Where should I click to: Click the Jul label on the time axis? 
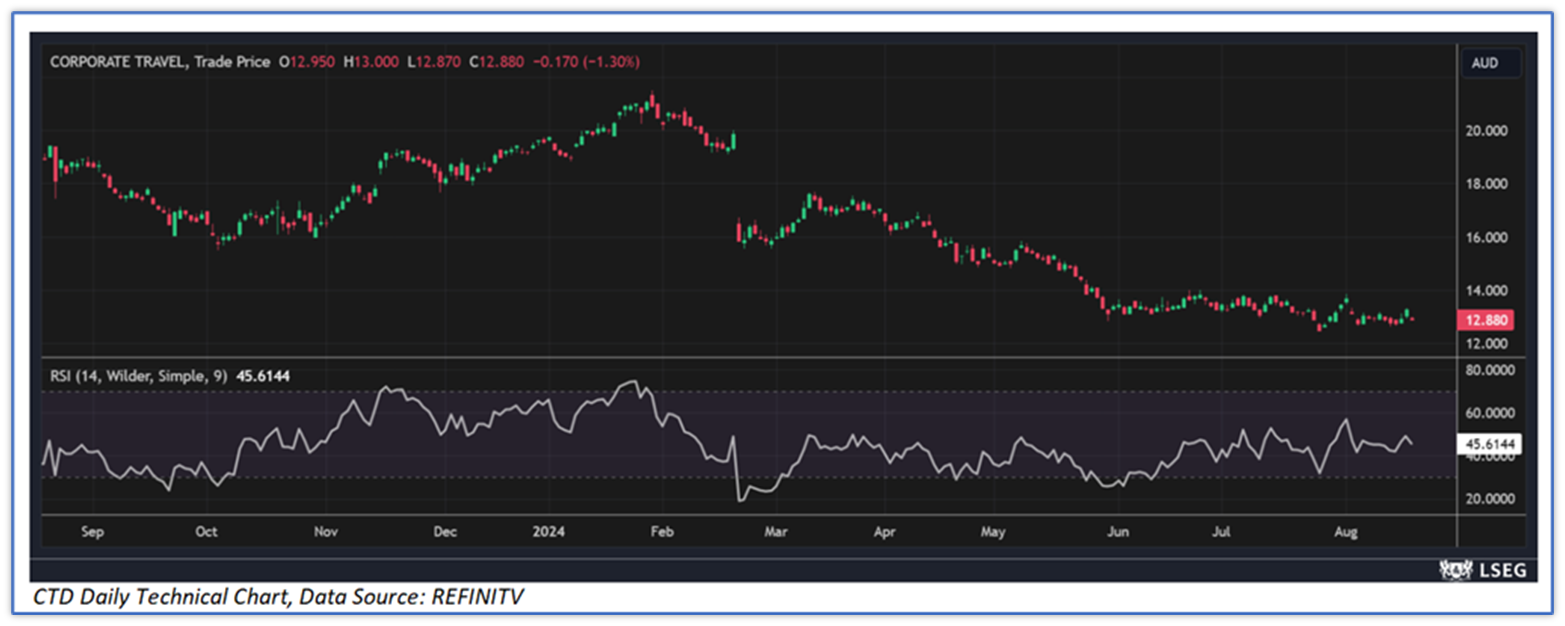(1220, 533)
